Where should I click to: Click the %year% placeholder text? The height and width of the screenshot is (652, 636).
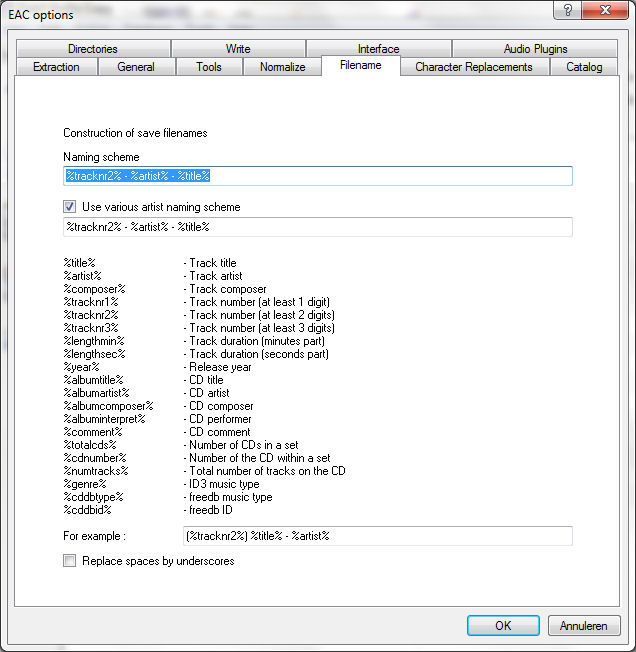click(x=81, y=367)
